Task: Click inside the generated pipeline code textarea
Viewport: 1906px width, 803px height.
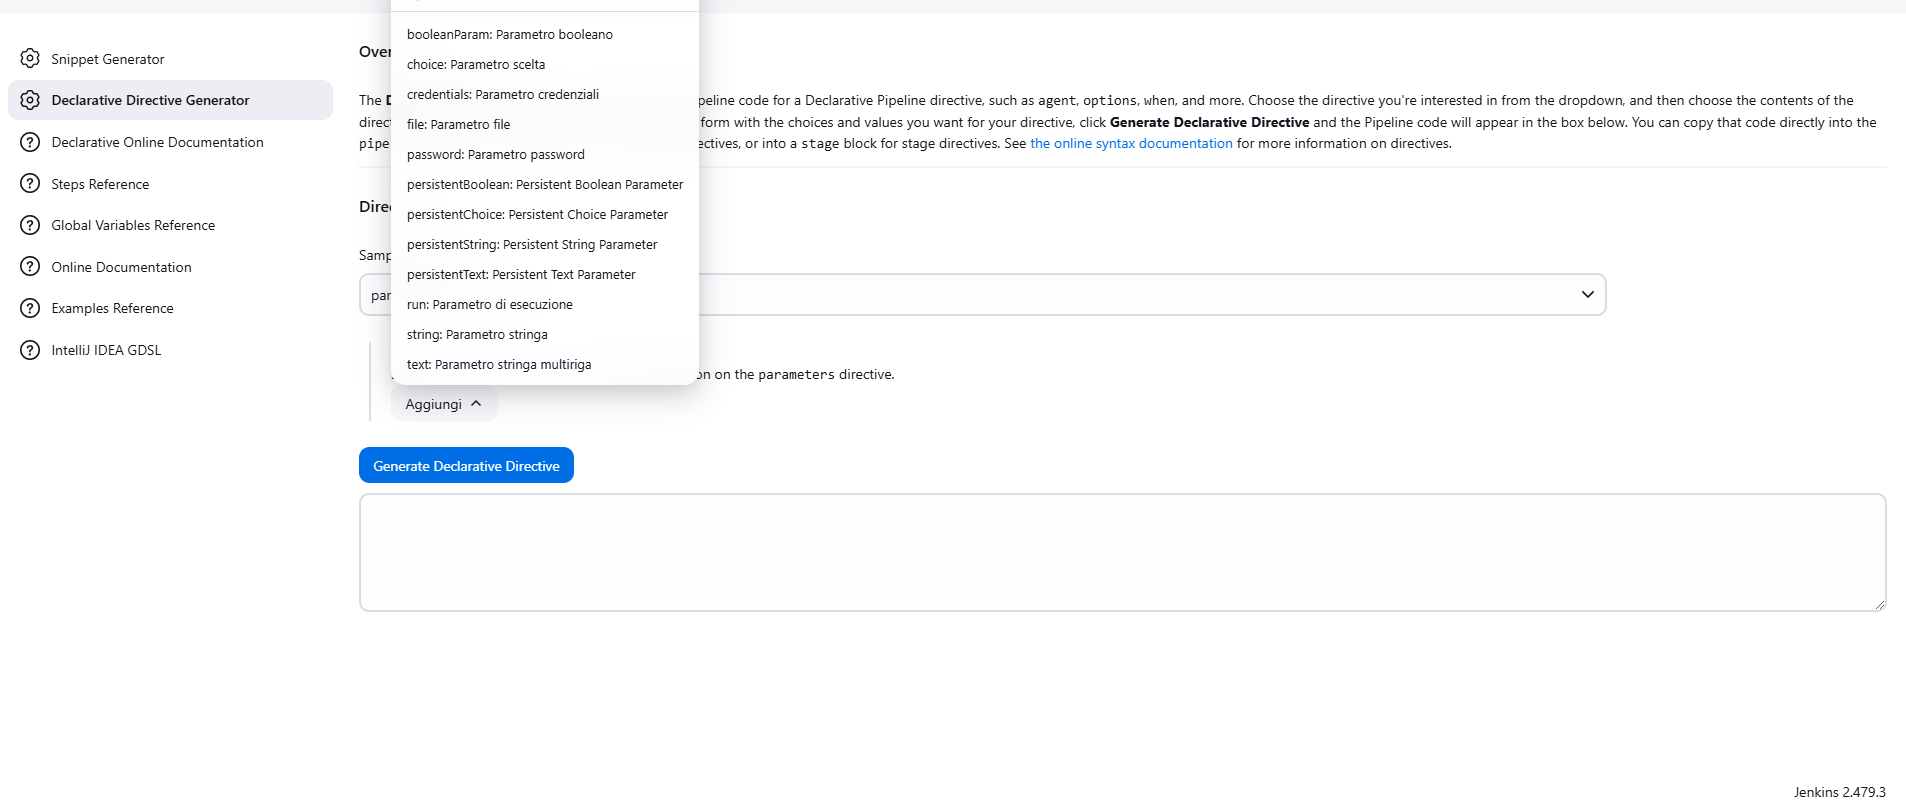Action: click(1121, 552)
